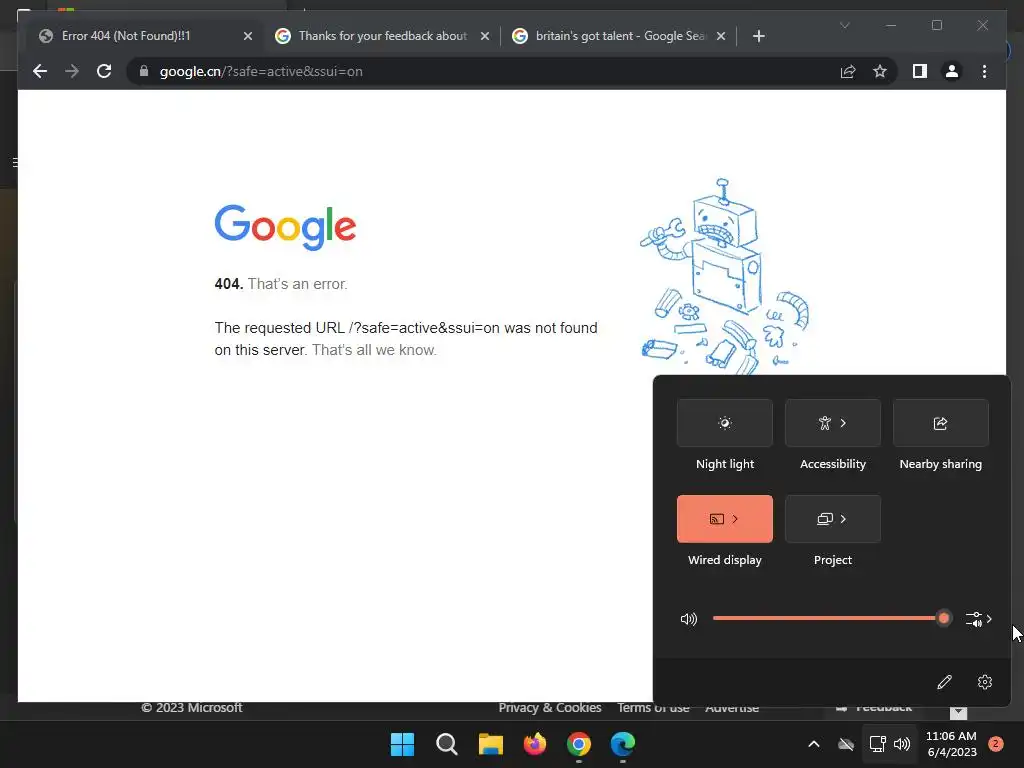Screen dimensions: 1024x768
Task: Switch to Thanks for your feedback tab
Action: tap(383, 36)
